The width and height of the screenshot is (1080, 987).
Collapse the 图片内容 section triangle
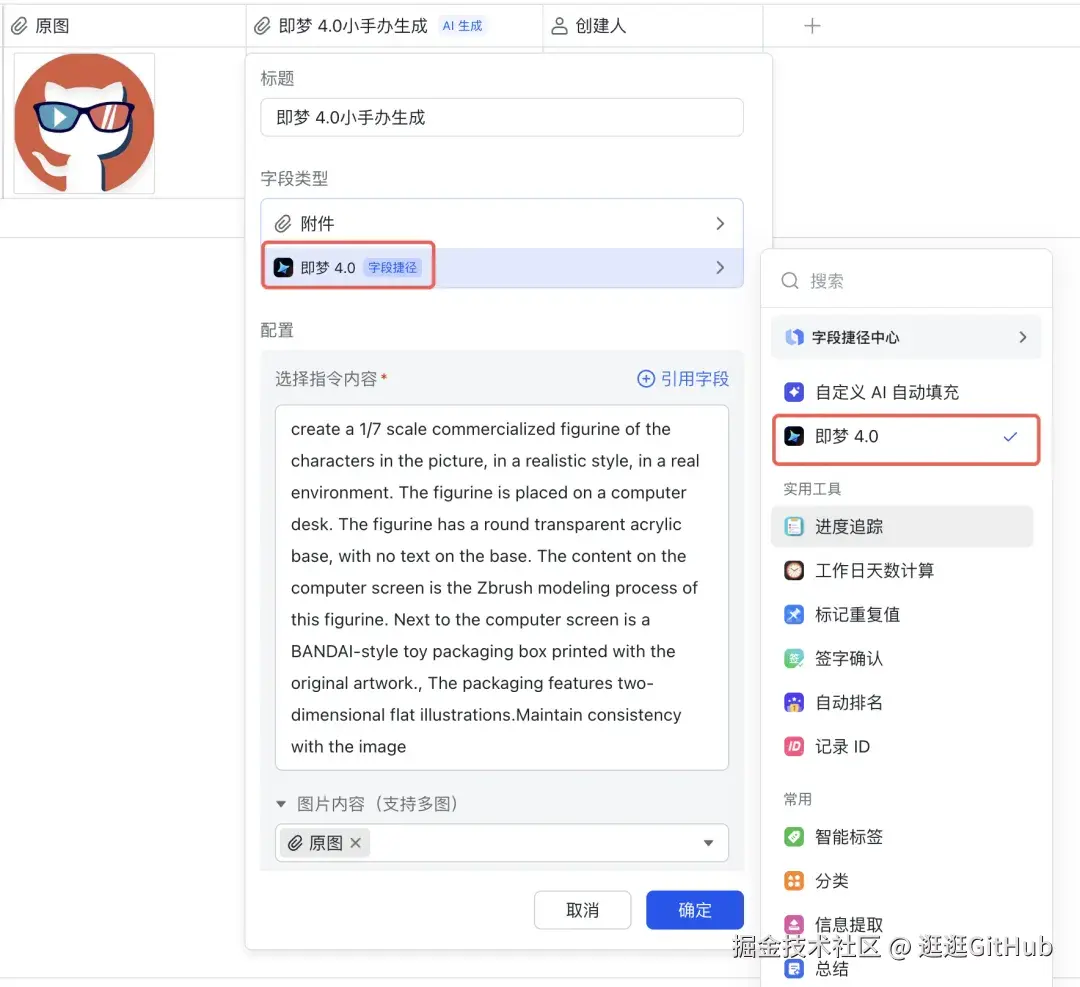click(281, 803)
